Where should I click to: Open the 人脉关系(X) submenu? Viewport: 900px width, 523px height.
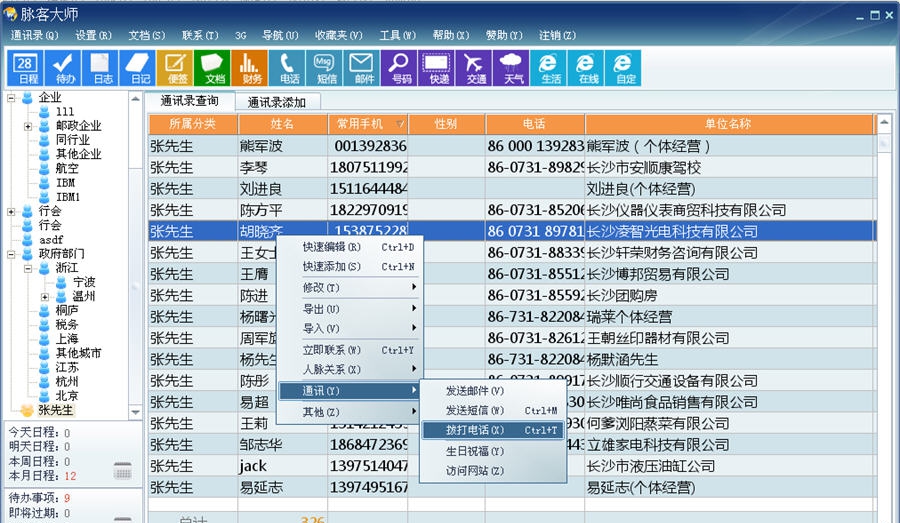coord(350,369)
